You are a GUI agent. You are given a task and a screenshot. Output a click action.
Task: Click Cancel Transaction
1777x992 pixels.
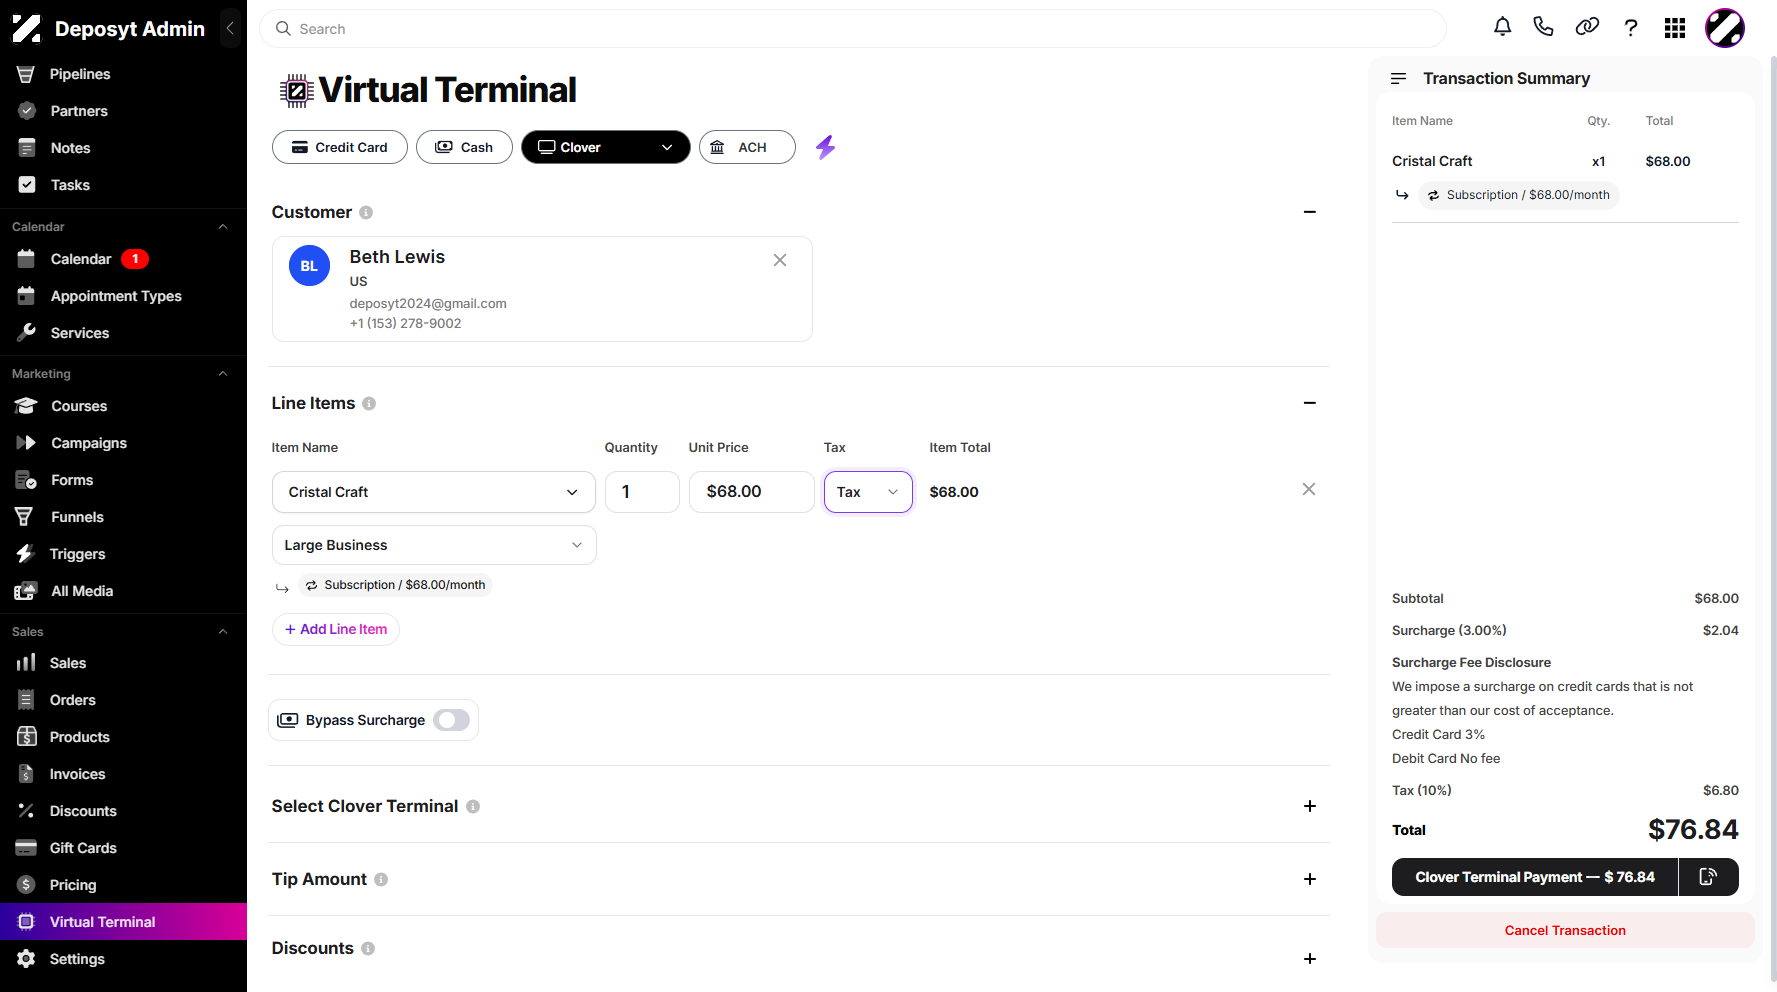pos(1565,930)
